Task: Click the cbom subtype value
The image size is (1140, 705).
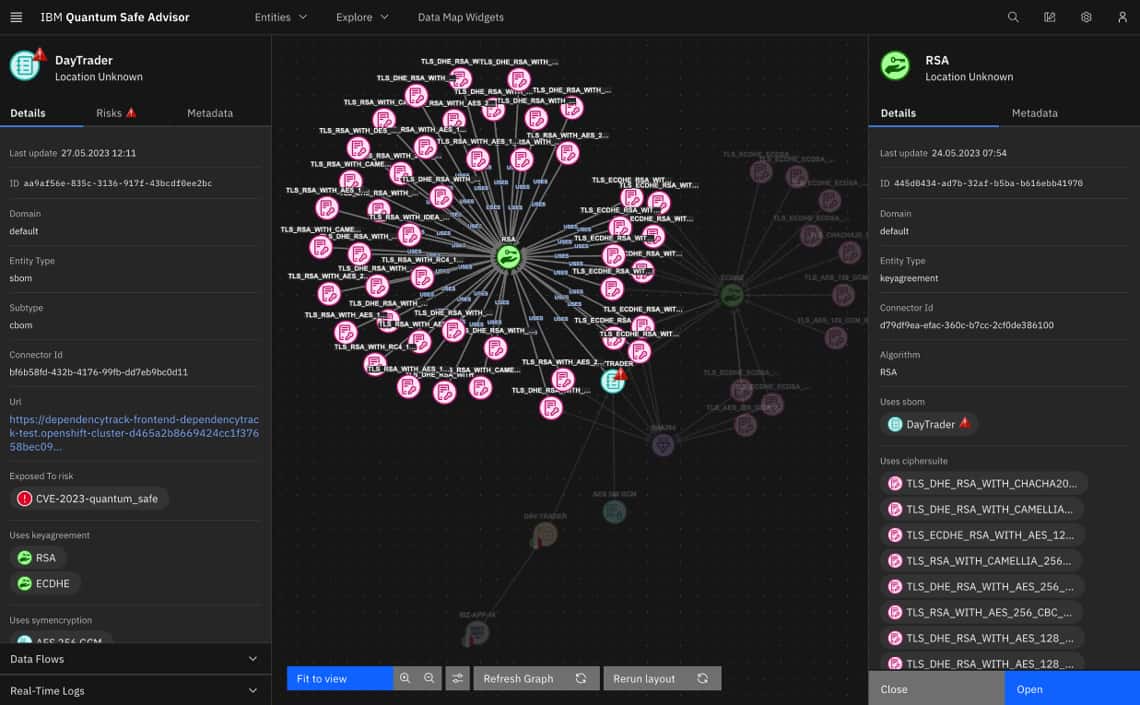Action: tap(20, 325)
